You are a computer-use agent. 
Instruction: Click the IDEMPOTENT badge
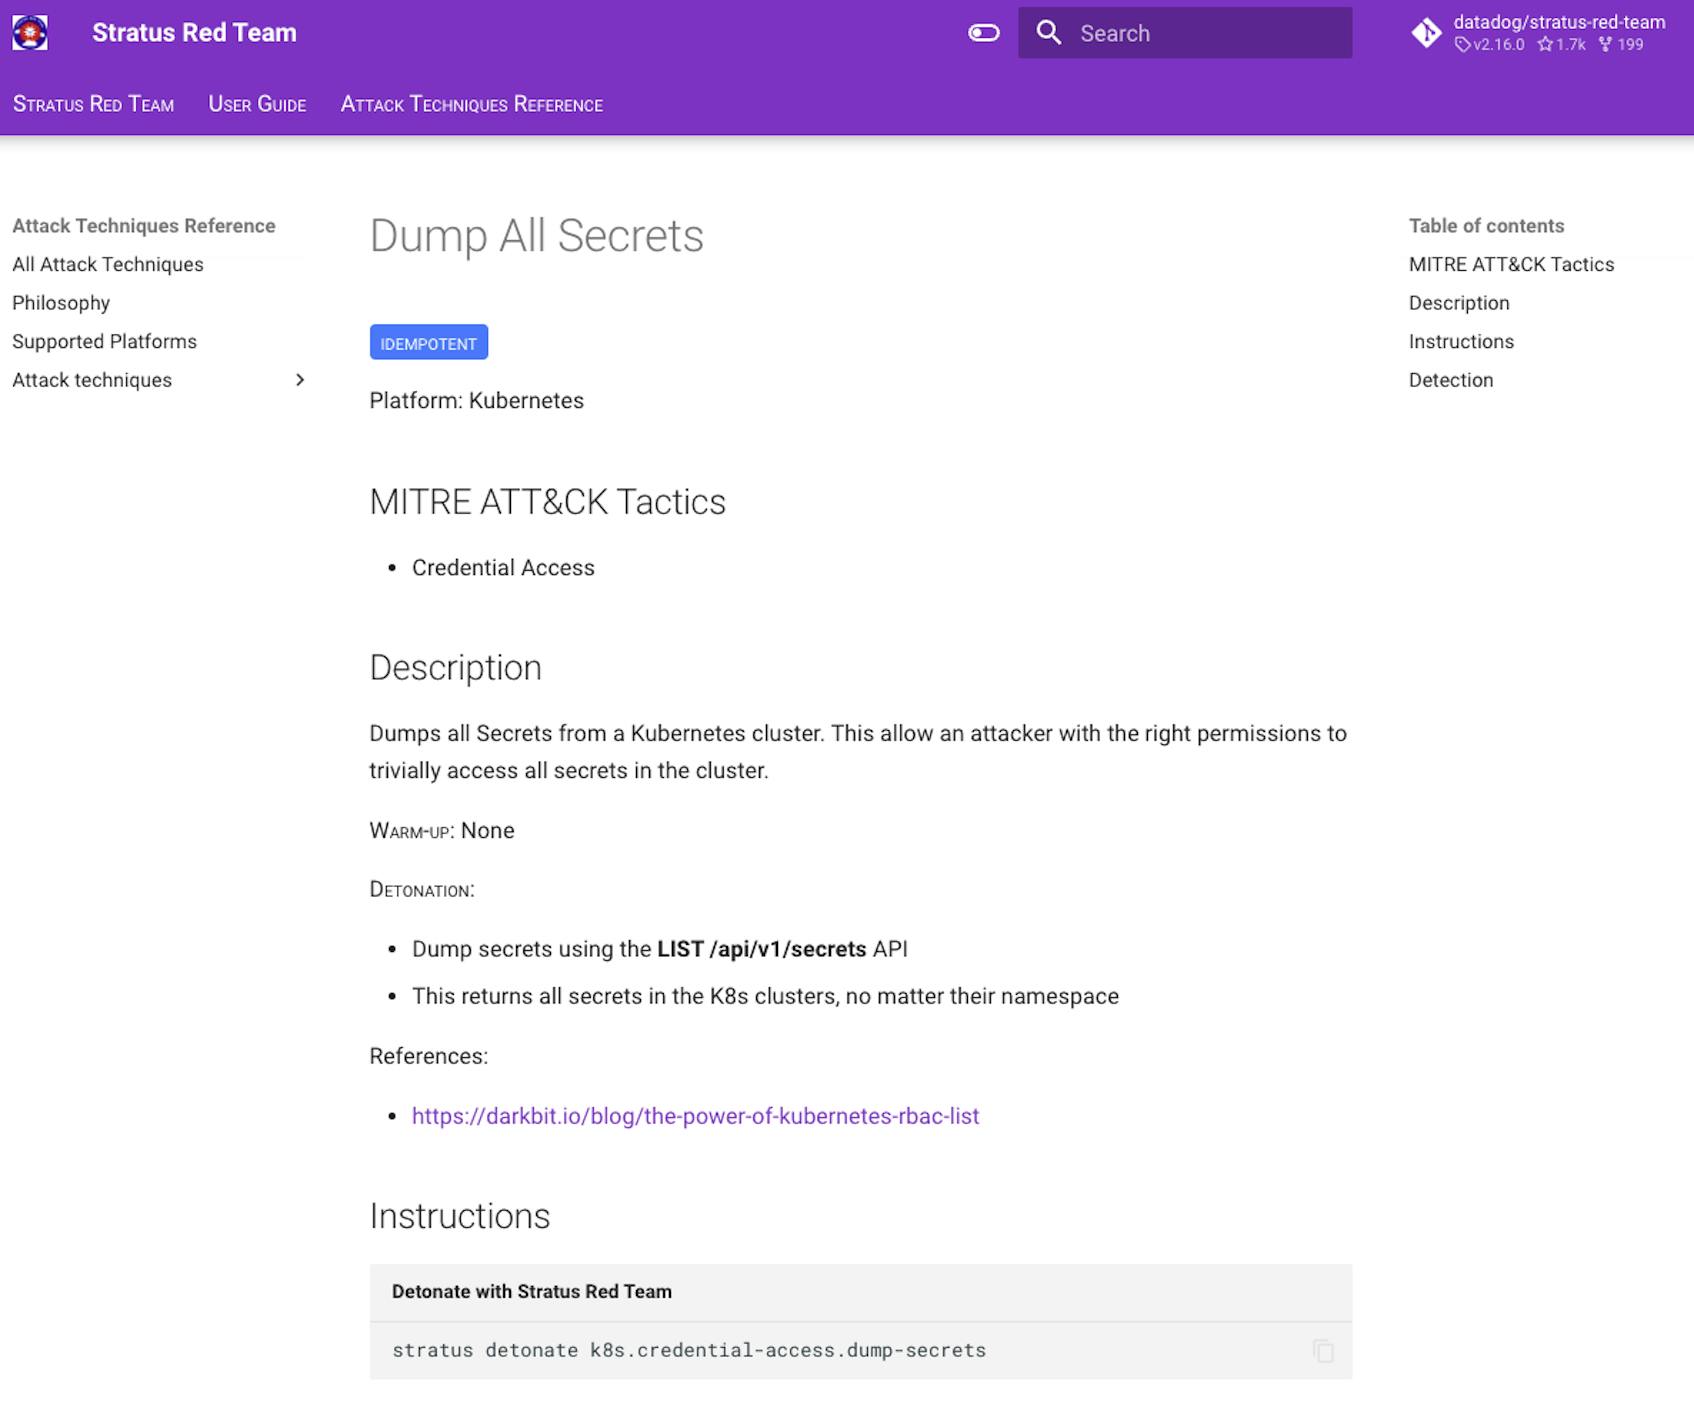[x=428, y=342]
